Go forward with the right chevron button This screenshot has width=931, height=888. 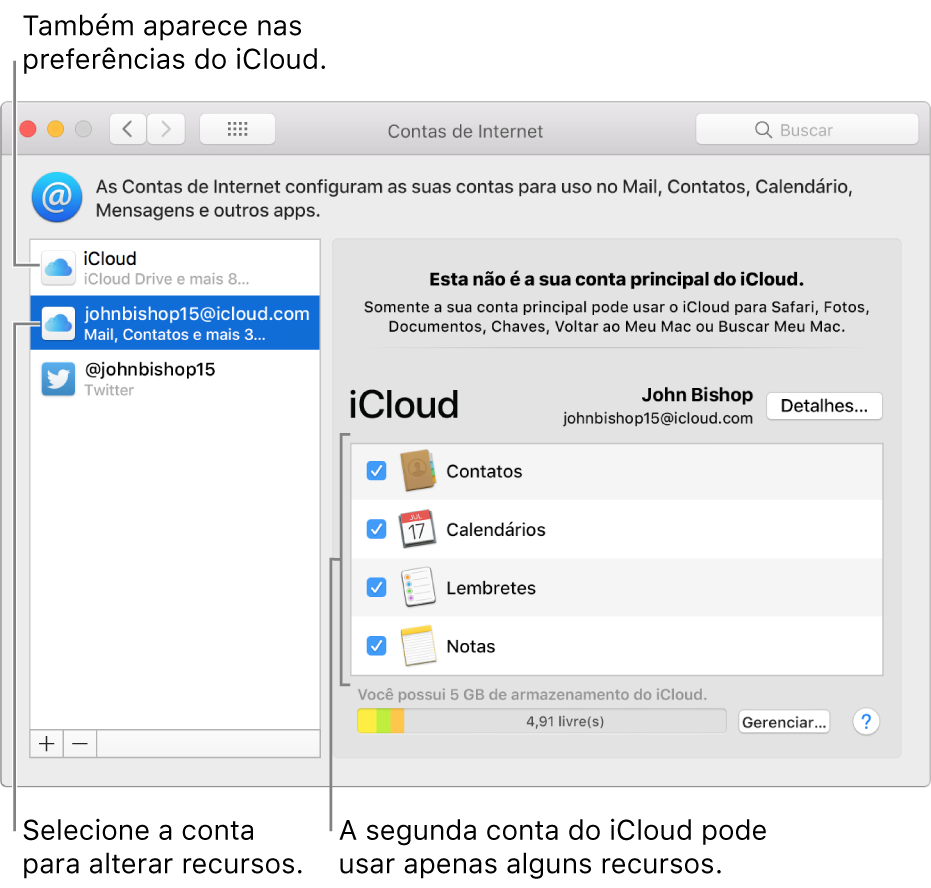coord(166,129)
